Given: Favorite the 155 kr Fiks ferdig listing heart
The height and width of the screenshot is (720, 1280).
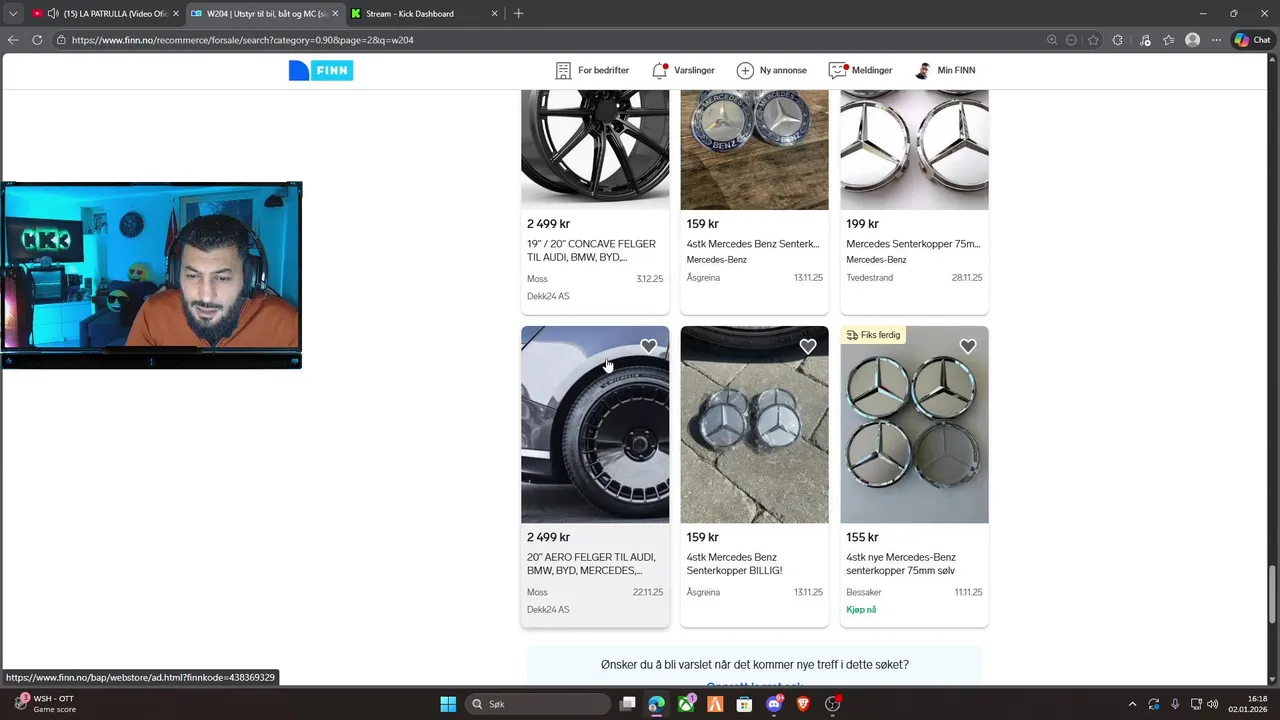Looking at the screenshot, I should pyautogui.click(x=968, y=346).
